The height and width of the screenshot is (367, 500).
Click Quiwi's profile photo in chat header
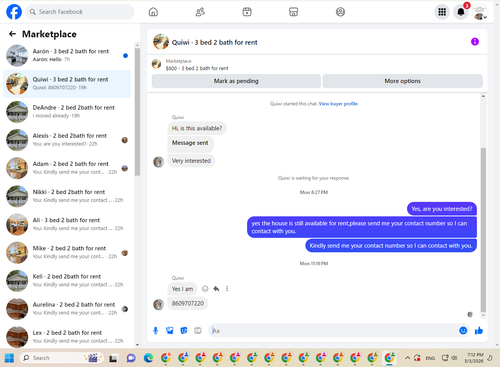[161, 42]
